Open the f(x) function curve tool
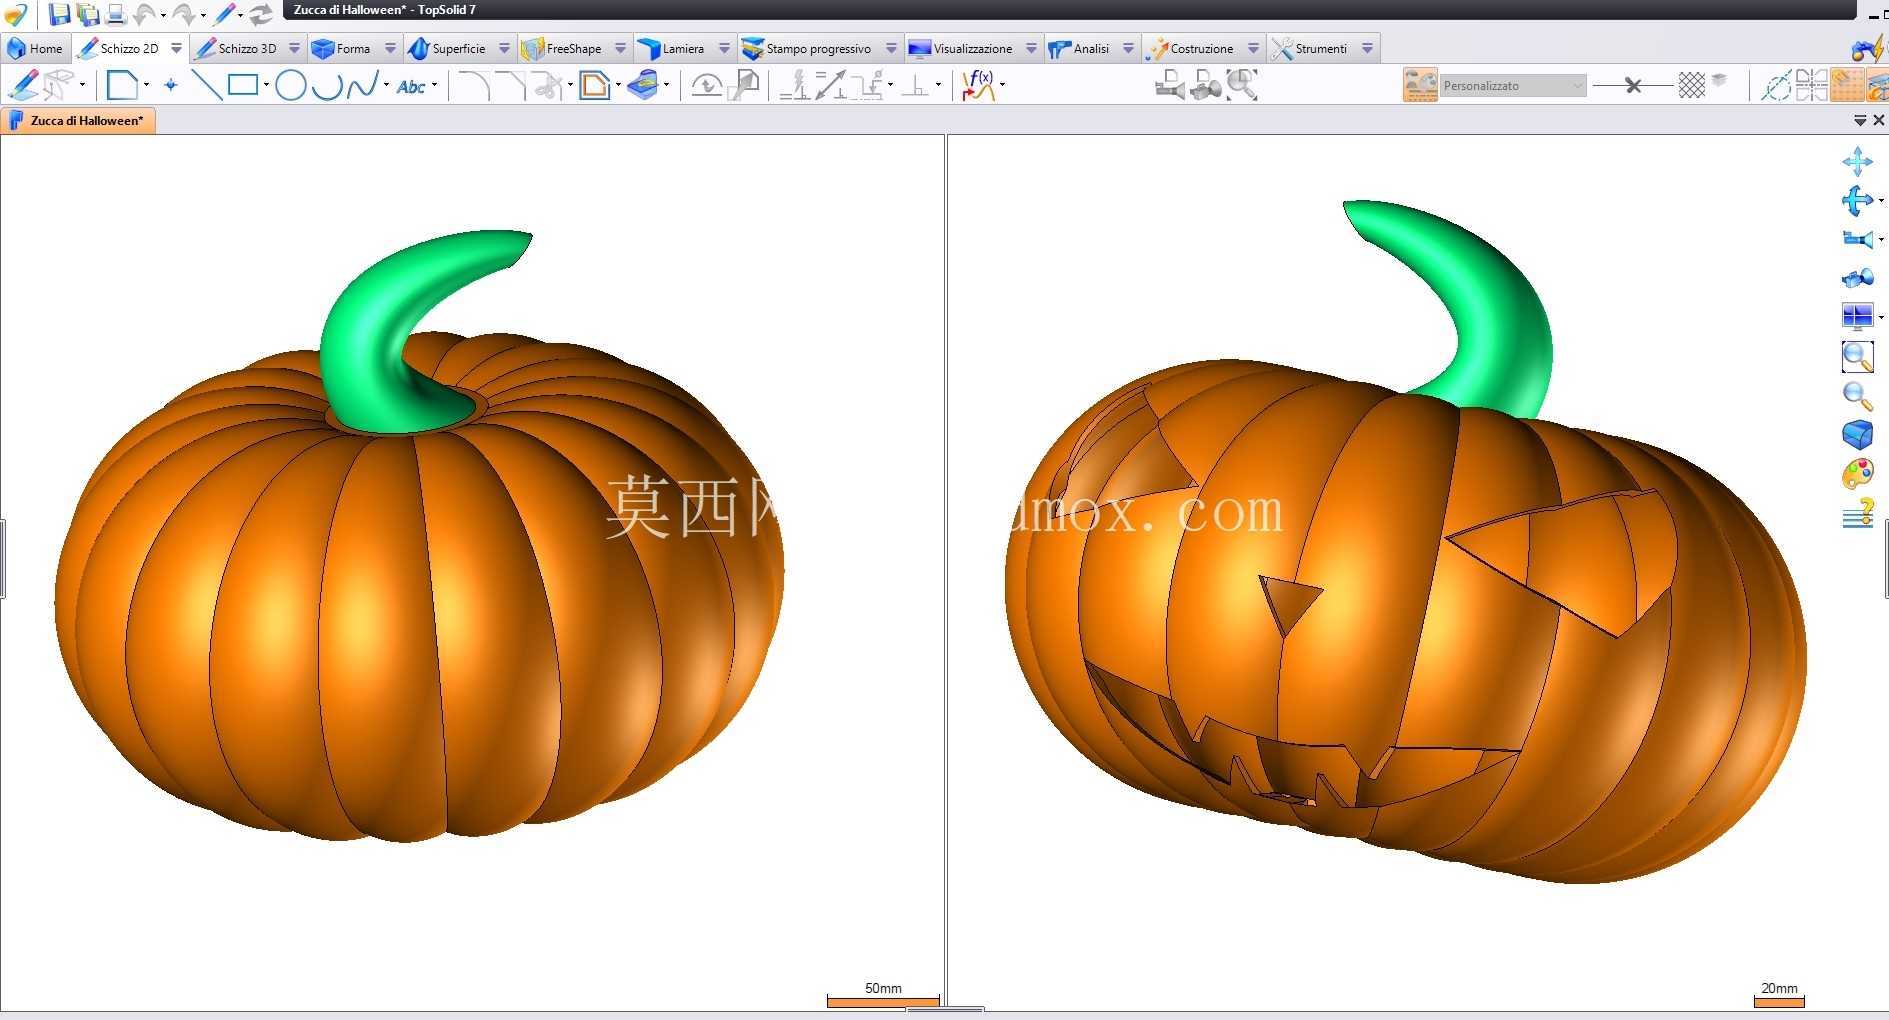This screenshot has width=1889, height=1020. (978, 85)
